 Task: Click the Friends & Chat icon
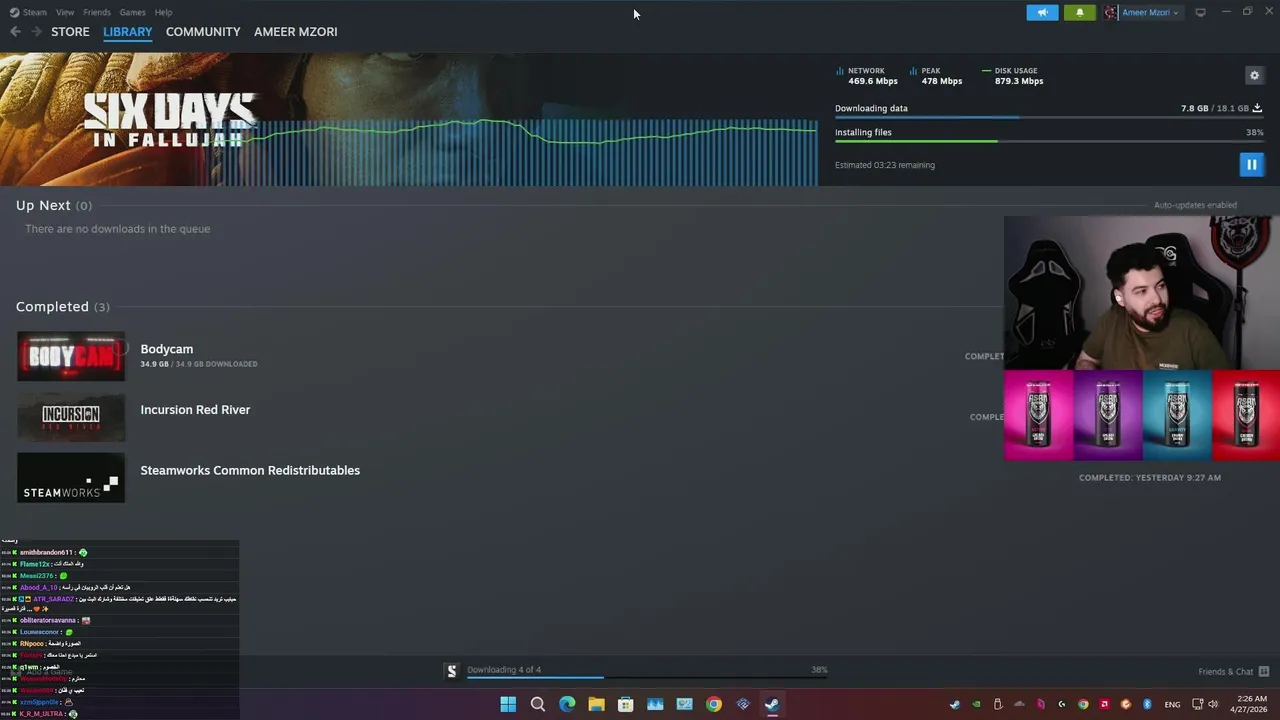pos(1264,672)
